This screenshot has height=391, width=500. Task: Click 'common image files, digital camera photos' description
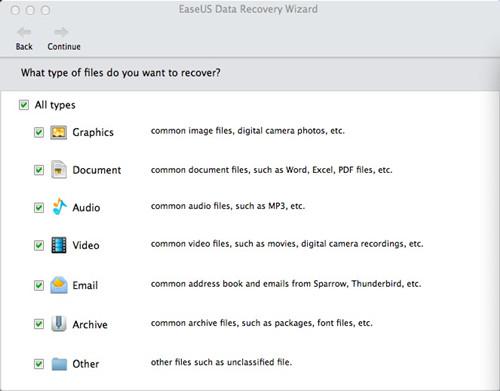248,131
